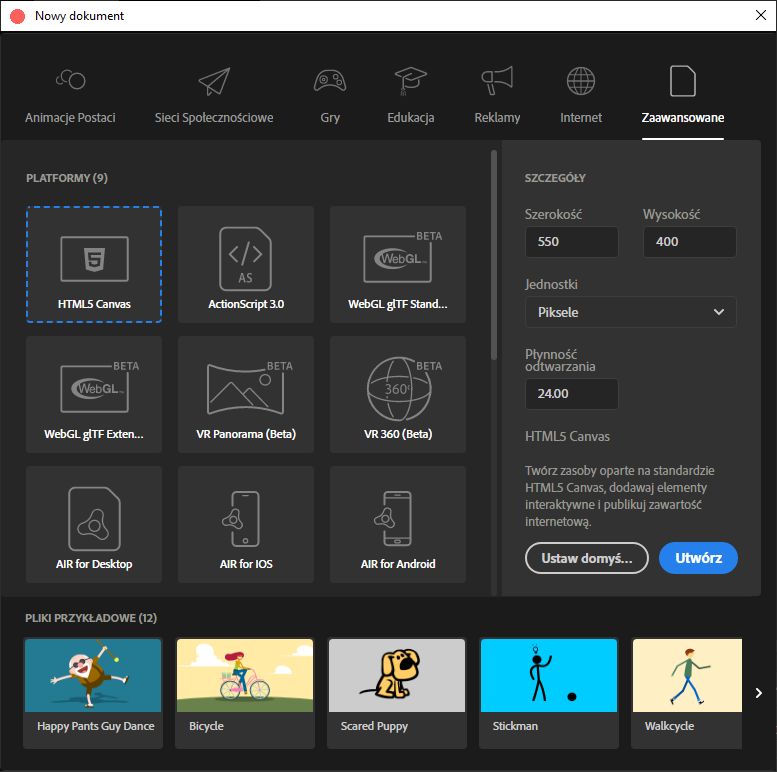
Task: Choose the ActionScript 3.0 platform icon
Action: coord(246,258)
